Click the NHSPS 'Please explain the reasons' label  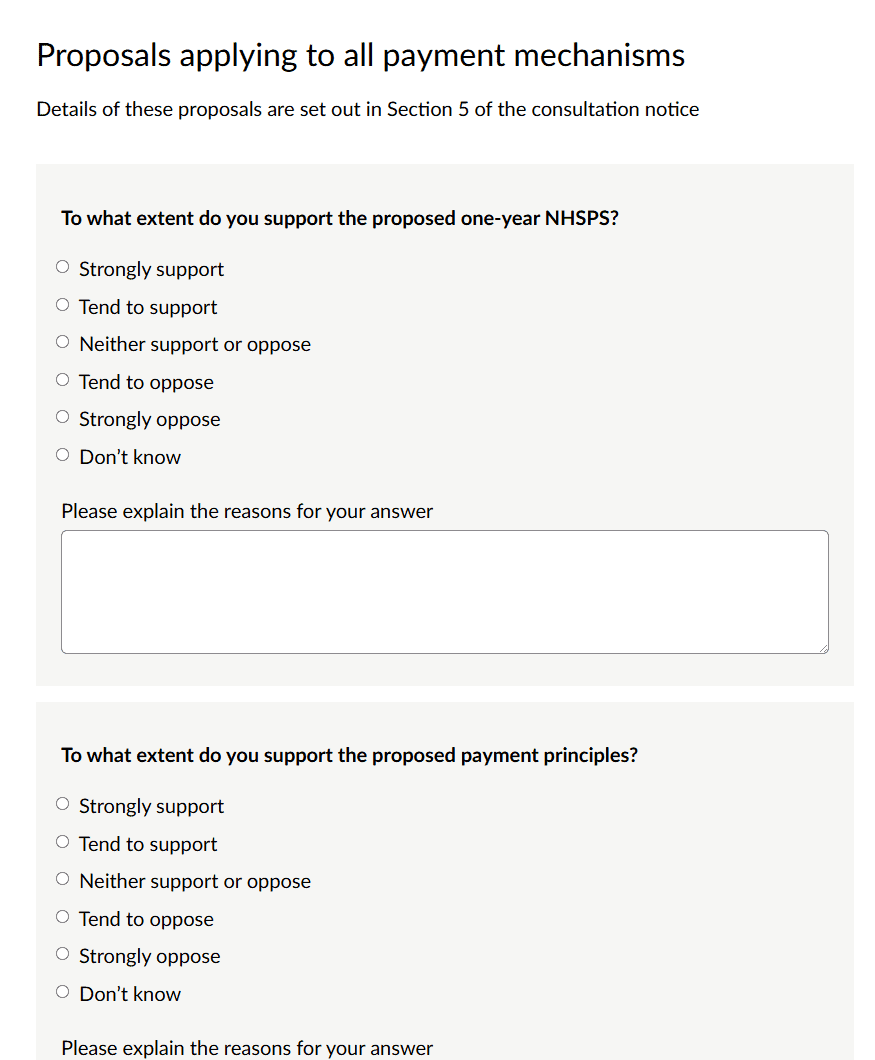(247, 511)
